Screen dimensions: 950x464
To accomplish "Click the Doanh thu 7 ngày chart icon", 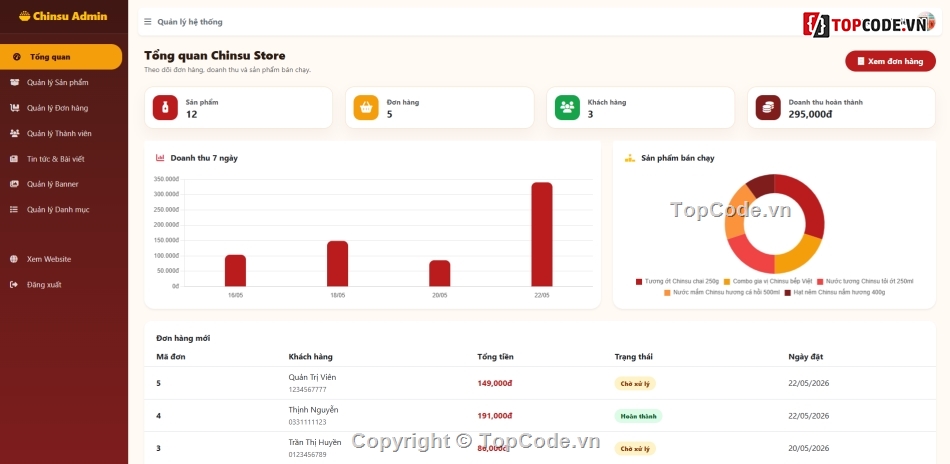I will (160, 157).
